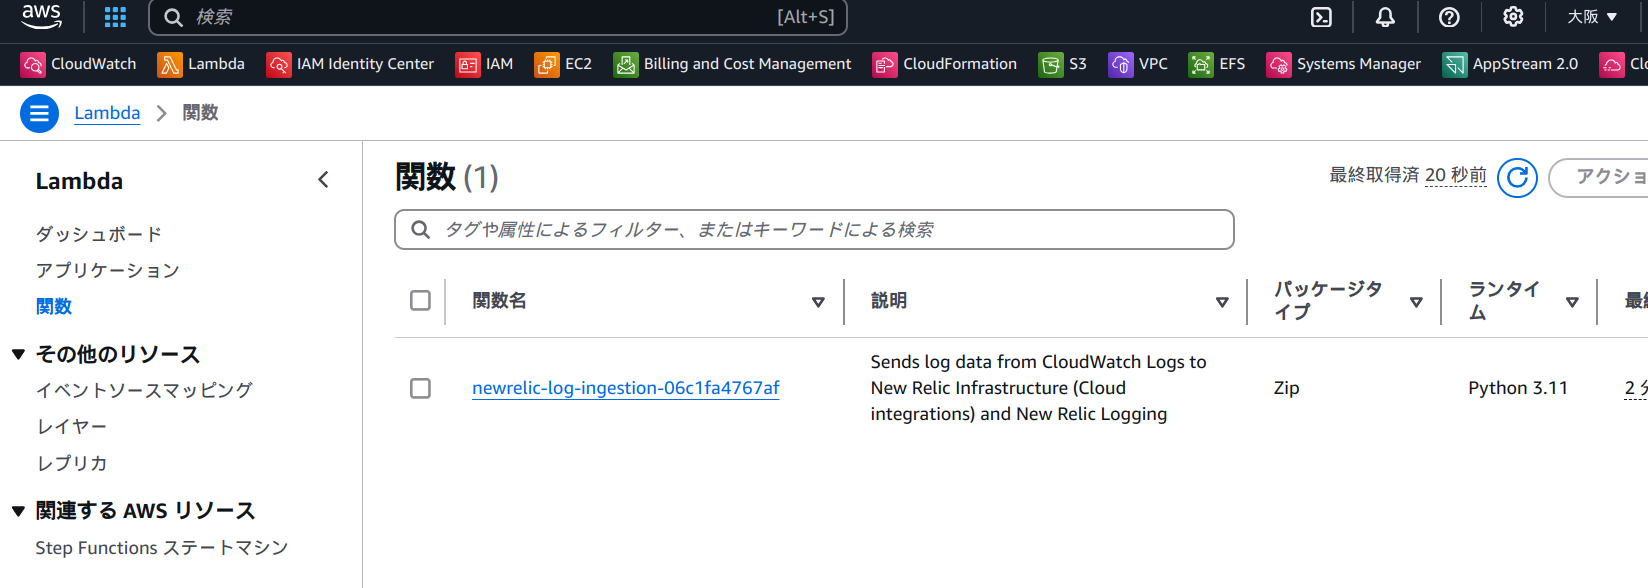
Task: Open the help question mark icon
Action: (1449, 17)
